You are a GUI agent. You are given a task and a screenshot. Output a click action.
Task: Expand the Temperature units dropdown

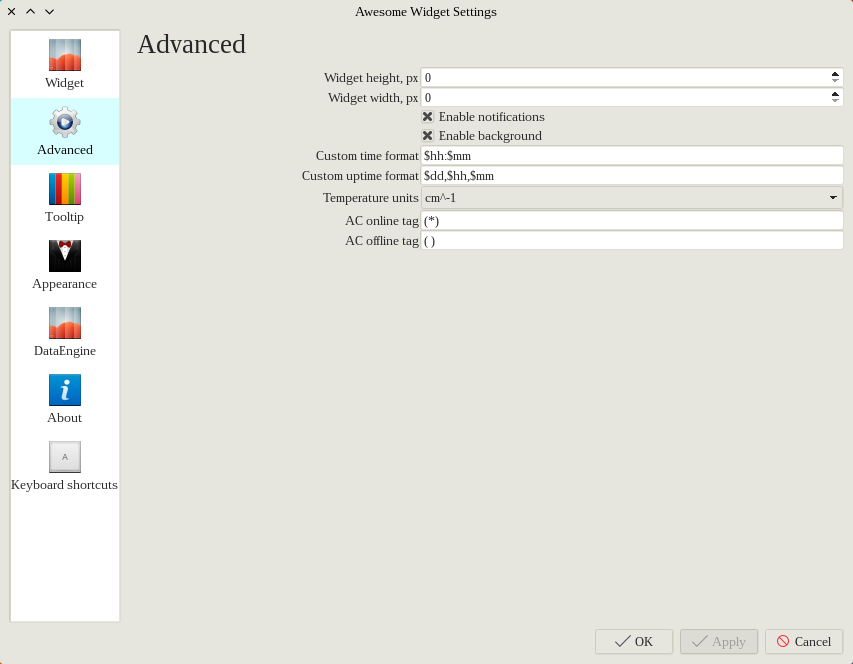click(632, 198)
